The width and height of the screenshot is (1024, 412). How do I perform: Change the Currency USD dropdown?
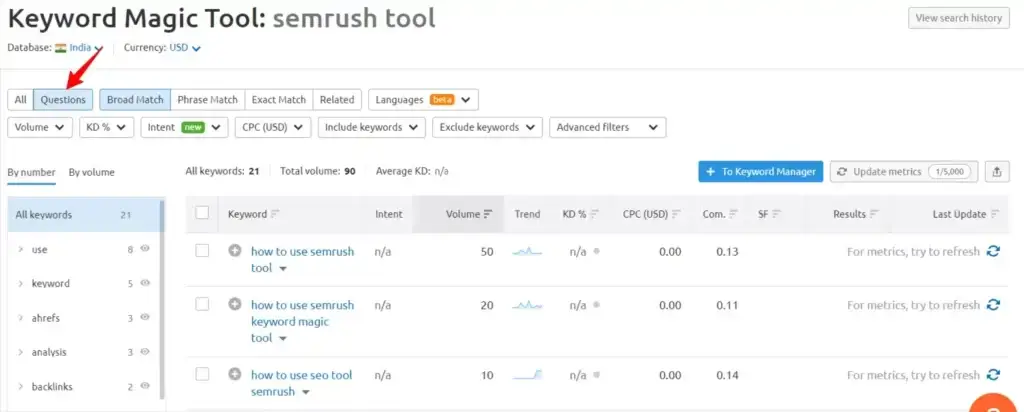(185, 48)
